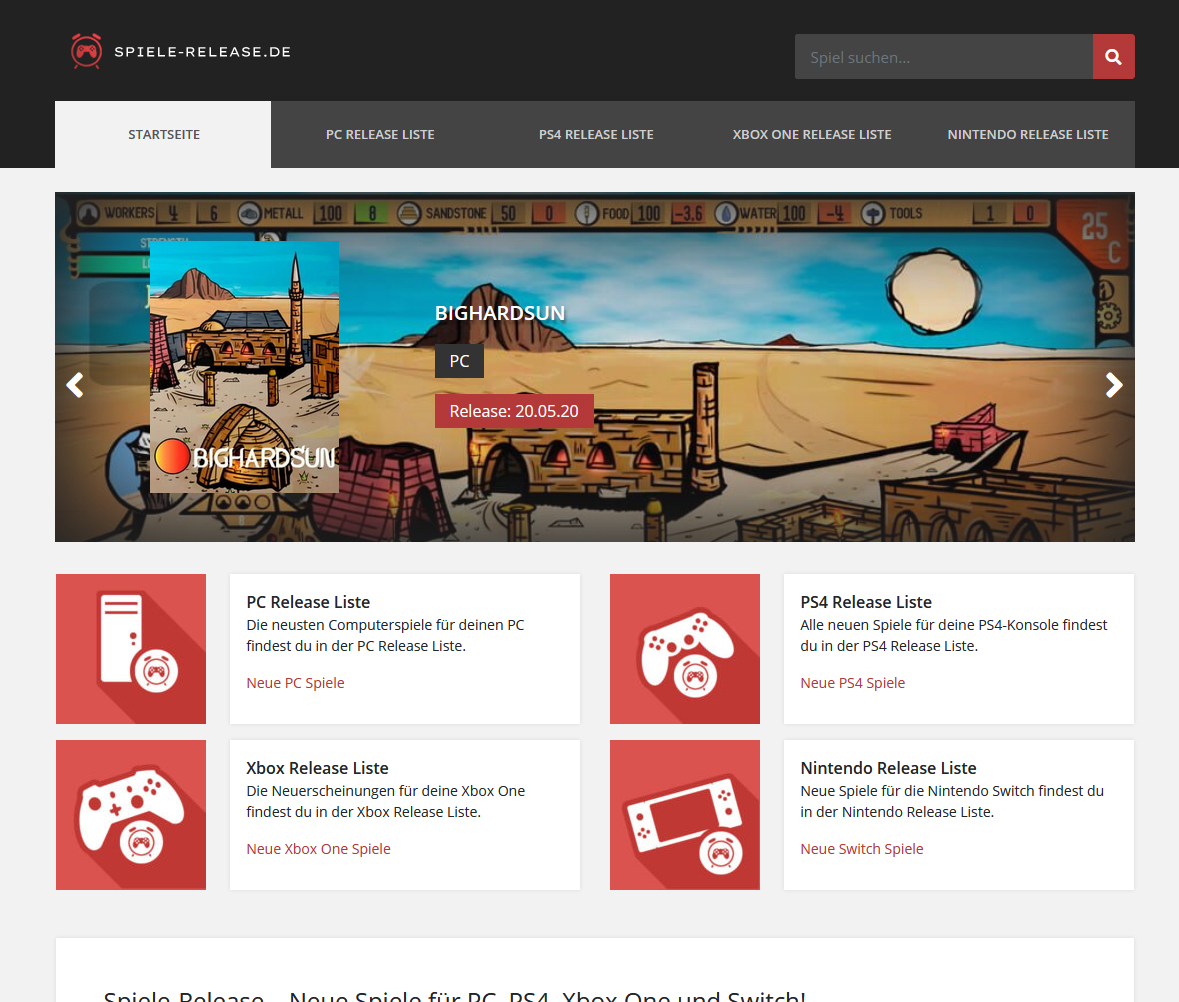
Task: Click the PC platform badge in slider
Action: [459, 361]
